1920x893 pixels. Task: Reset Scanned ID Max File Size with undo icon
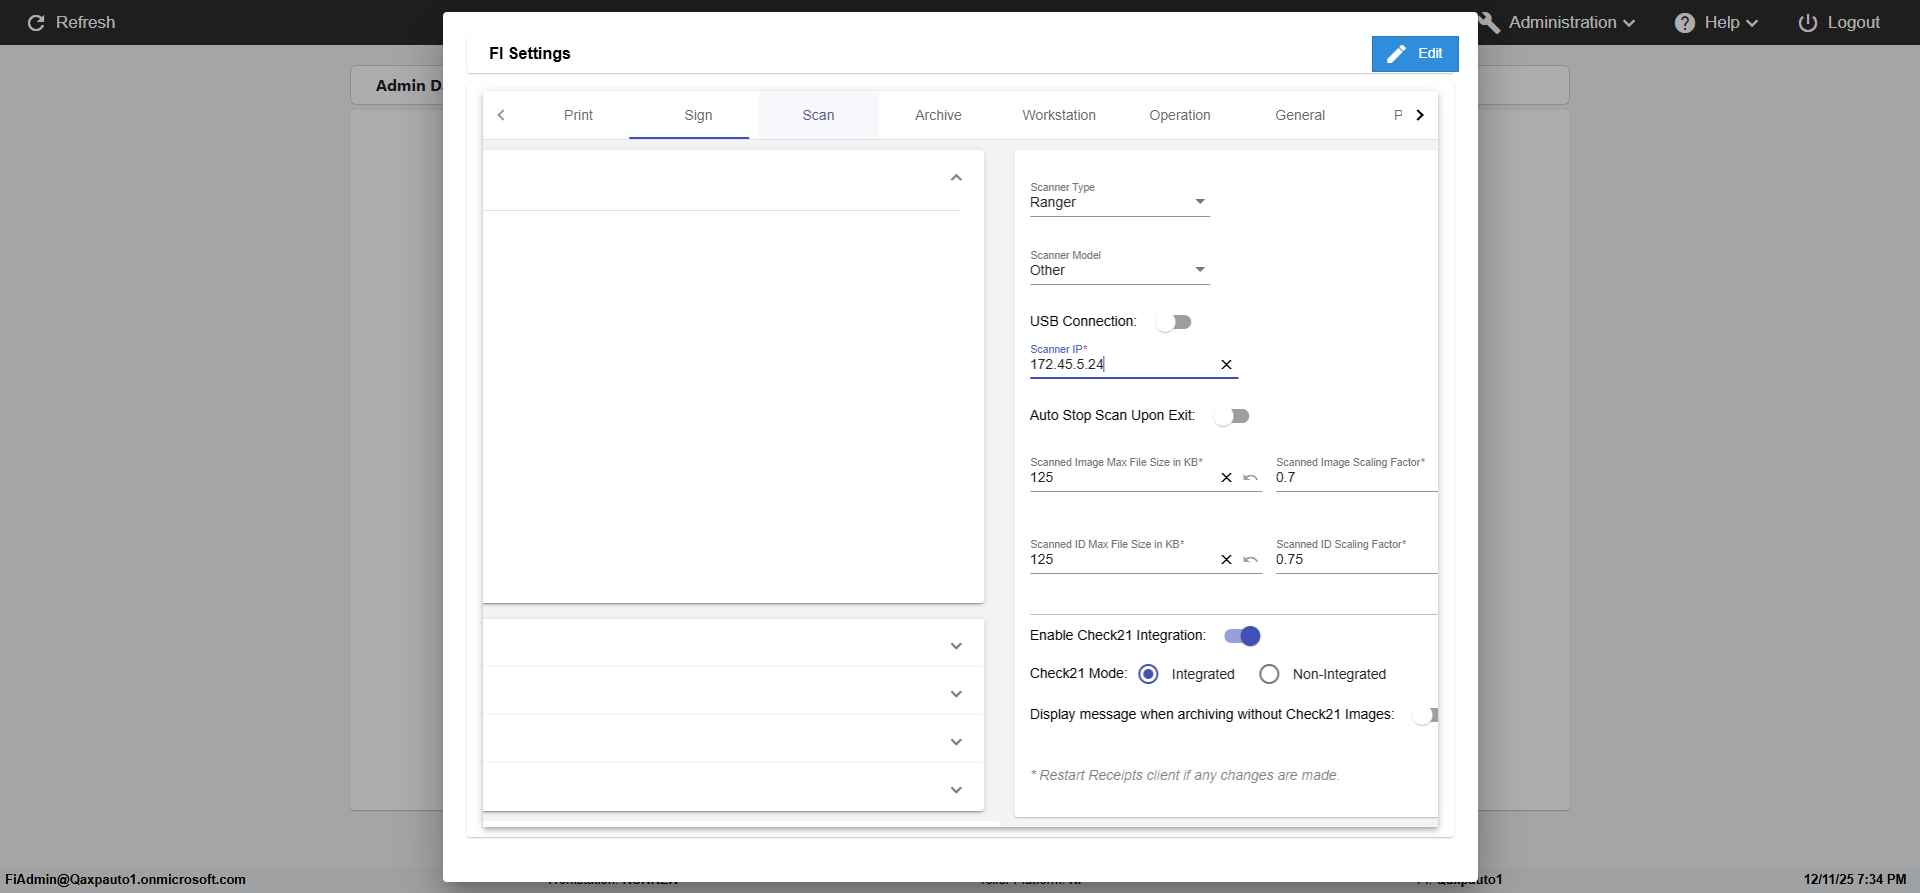click(1250, 560)
